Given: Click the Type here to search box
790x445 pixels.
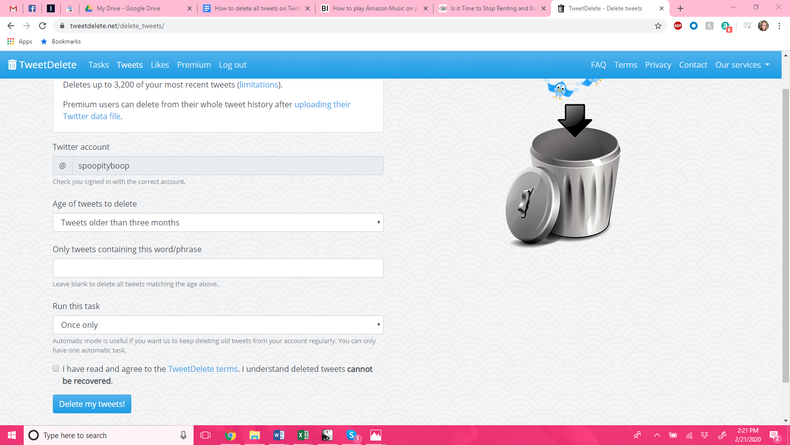Looking at the screenshot, I should pos(108,435).
